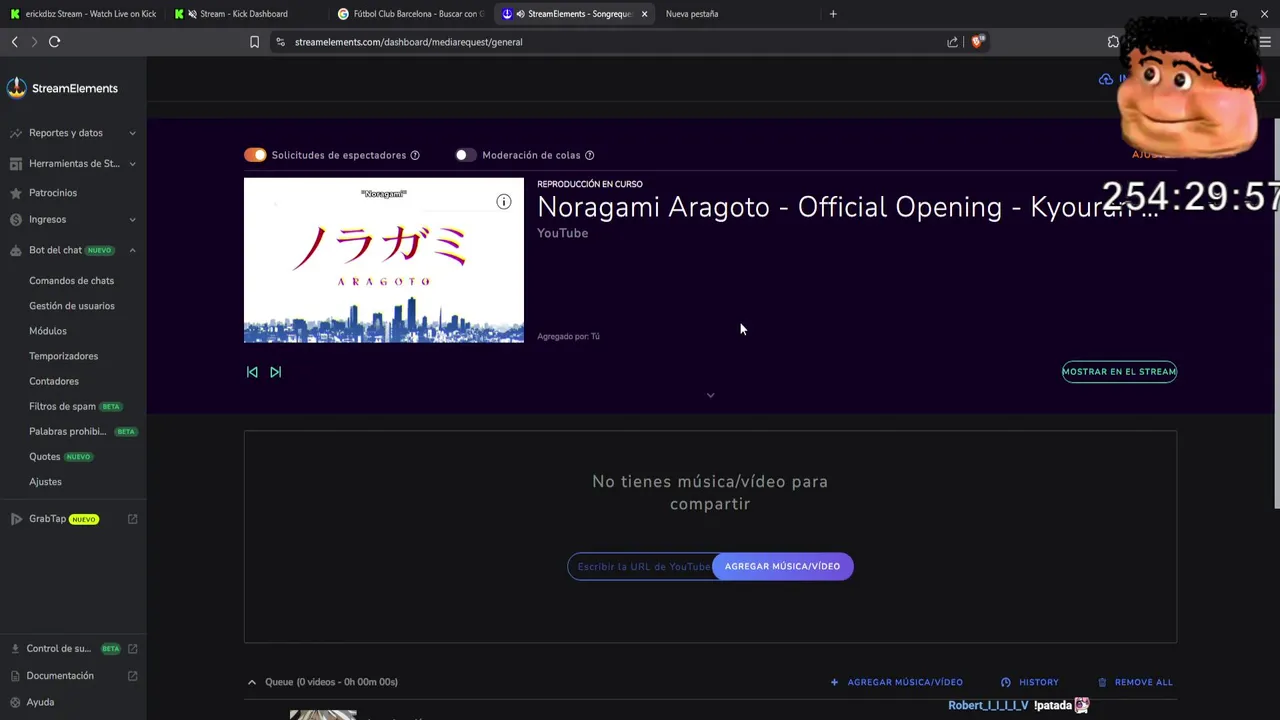Collapse Bot del chat section chevron

pos(132,250)
